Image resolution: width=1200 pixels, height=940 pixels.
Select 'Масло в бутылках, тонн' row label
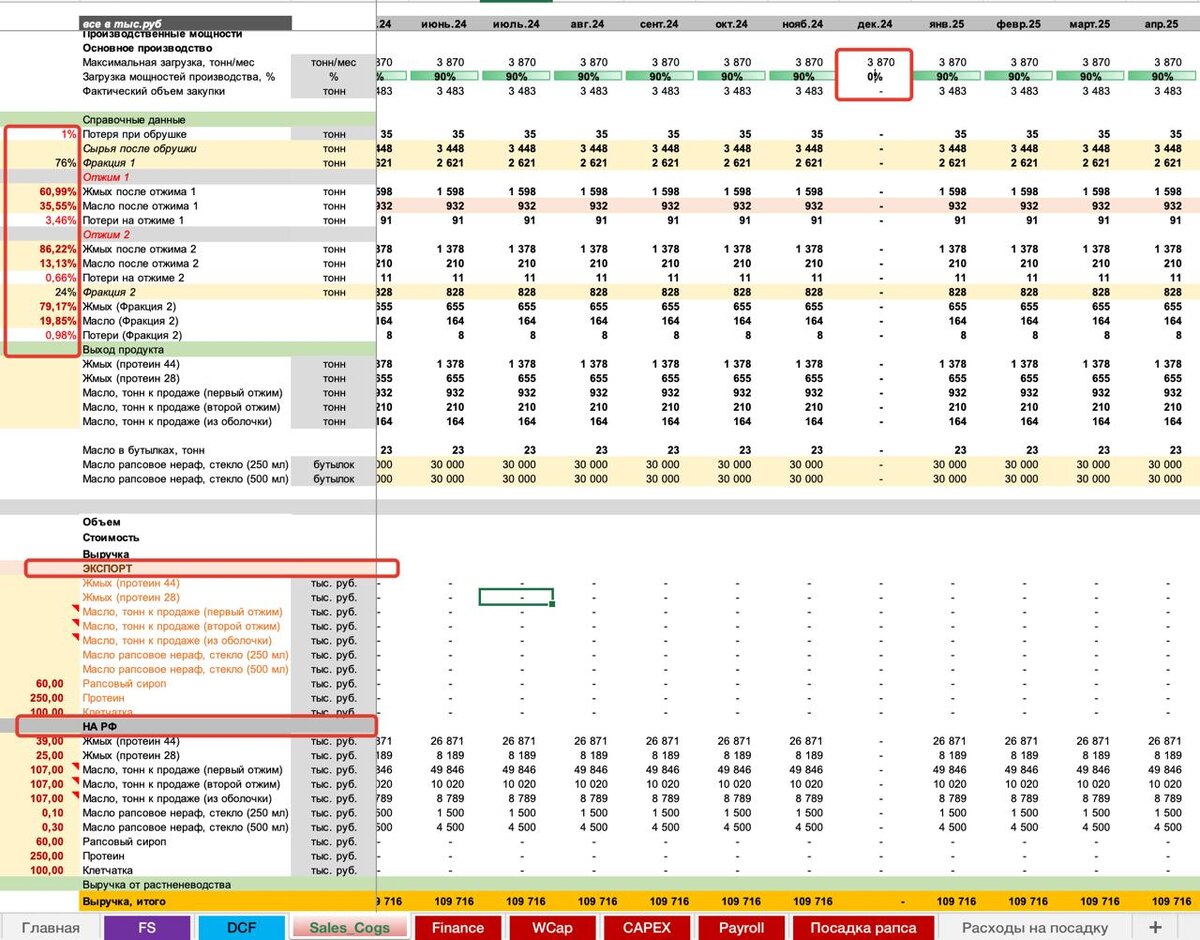[144, 450]
